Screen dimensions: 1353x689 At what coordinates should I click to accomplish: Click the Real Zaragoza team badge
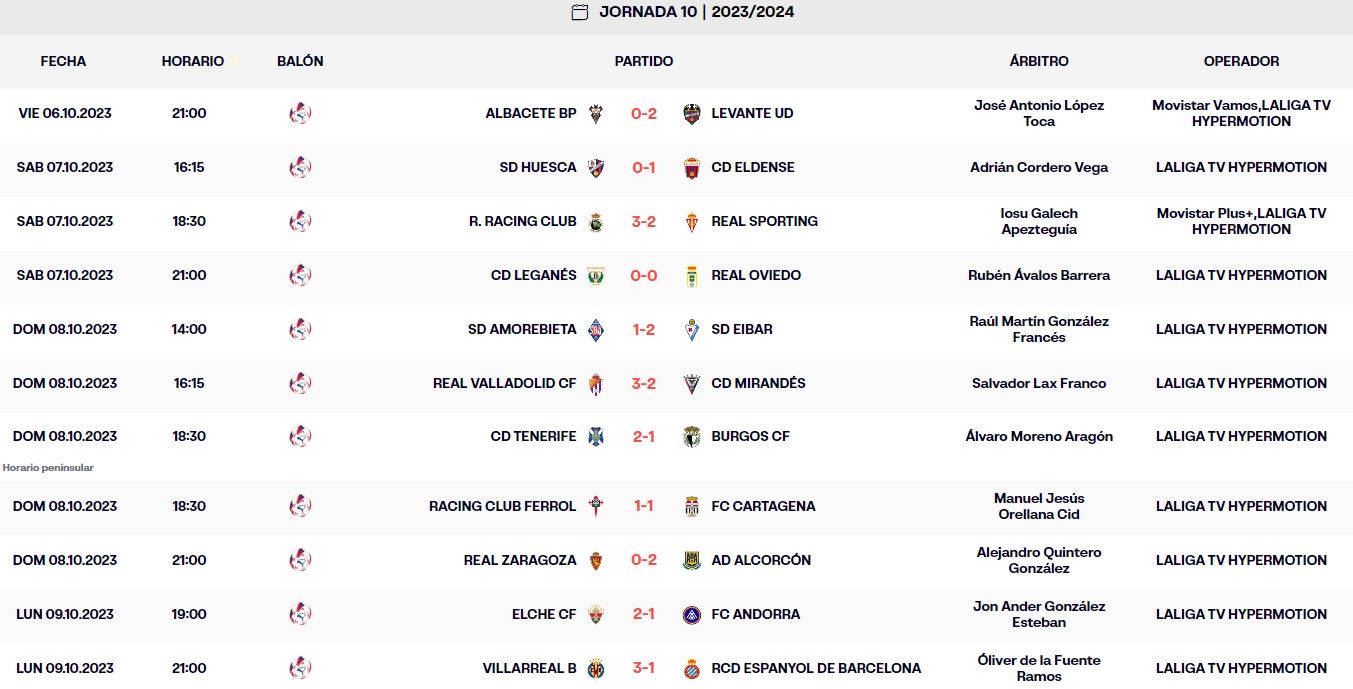tap(595, 560)
